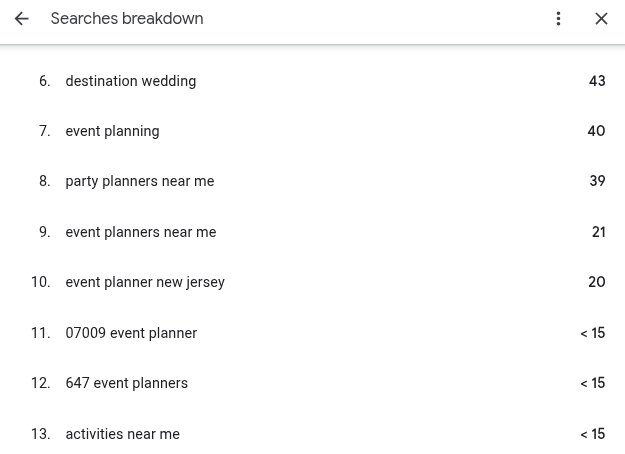The height and width of the screenshot is (454, 625).
Task: Open the three-dot more options menu
Action: (x=558, y=19)
